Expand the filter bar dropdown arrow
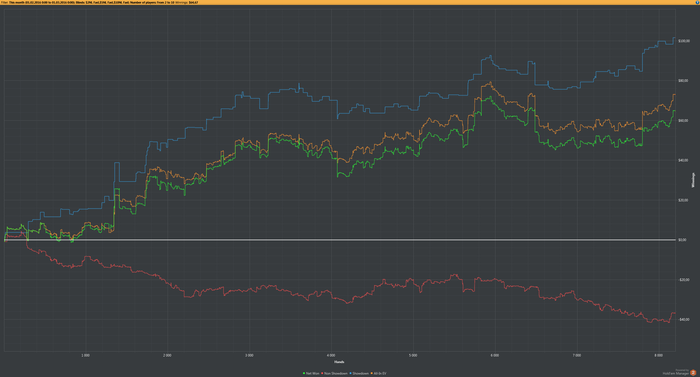Viewport: 700px width, 377px height. click(x=696, y=2)
